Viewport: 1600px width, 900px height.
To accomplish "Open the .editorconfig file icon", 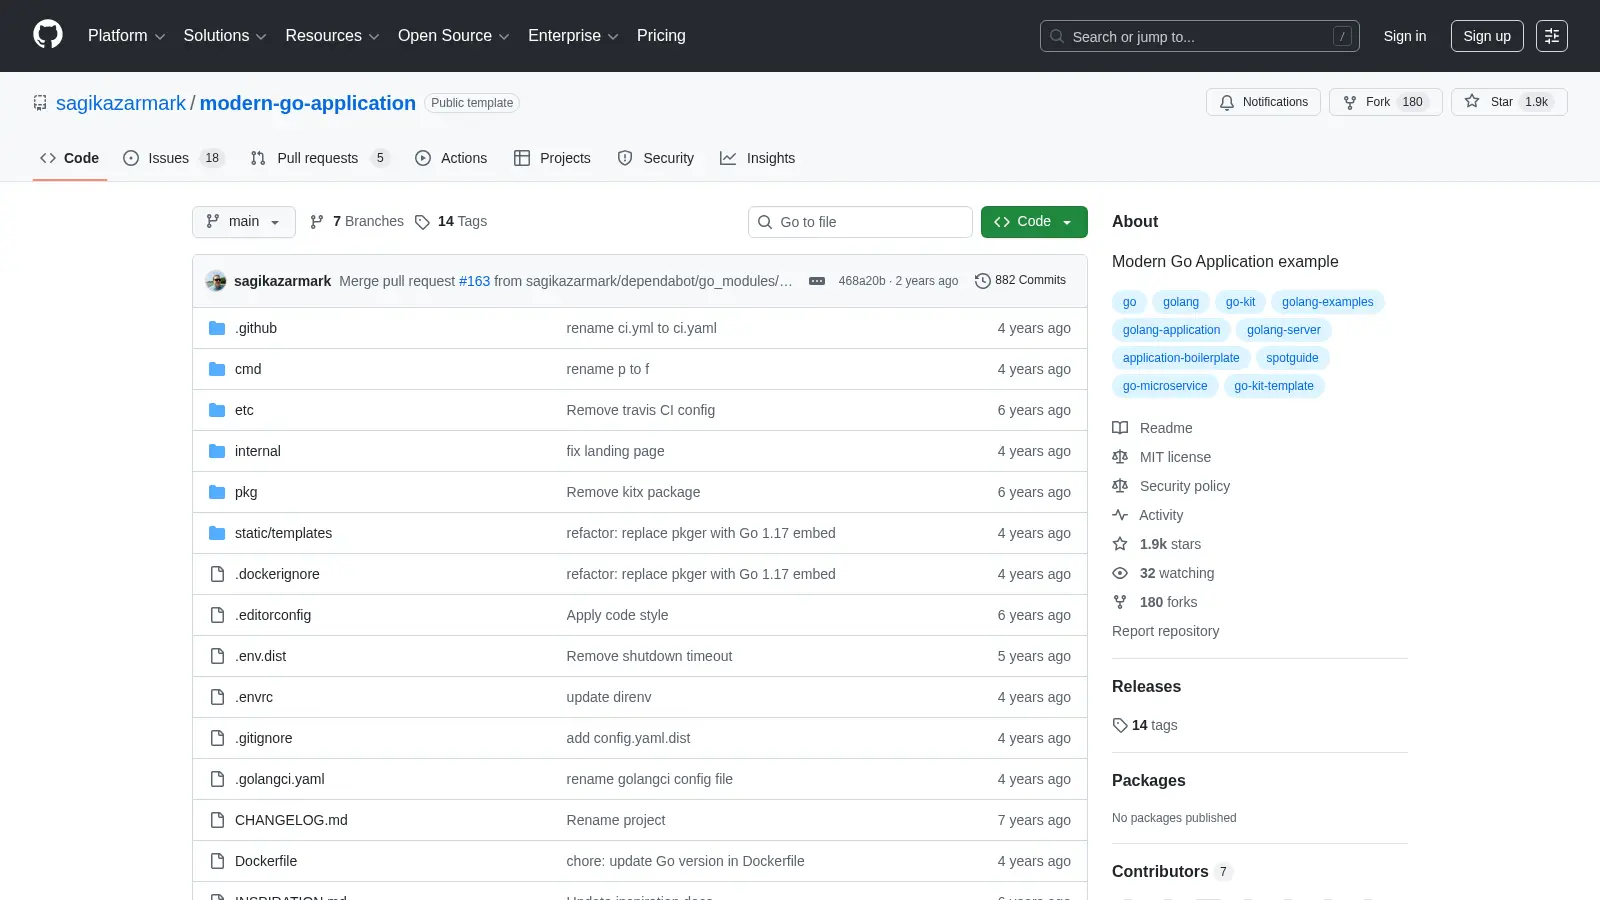I will click(217, 615).
